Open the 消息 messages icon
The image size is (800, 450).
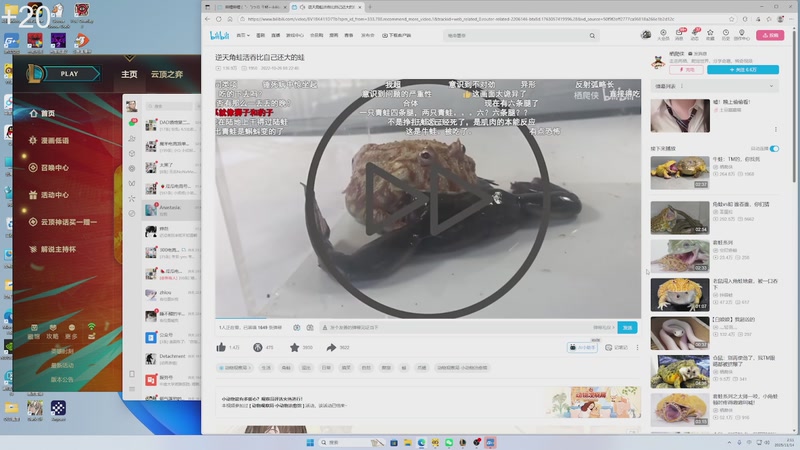point(680,35)
